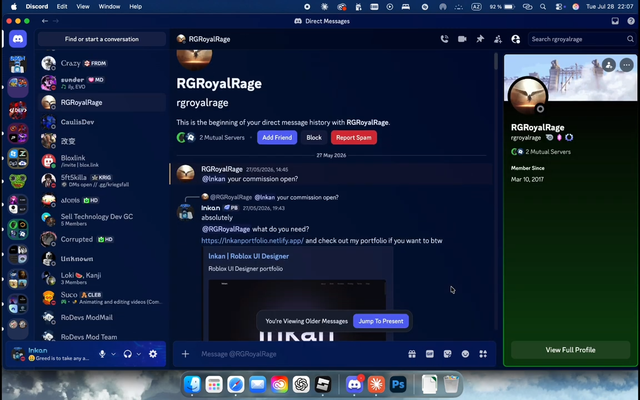Open Safari from the dock

click(x=236, y=384)
